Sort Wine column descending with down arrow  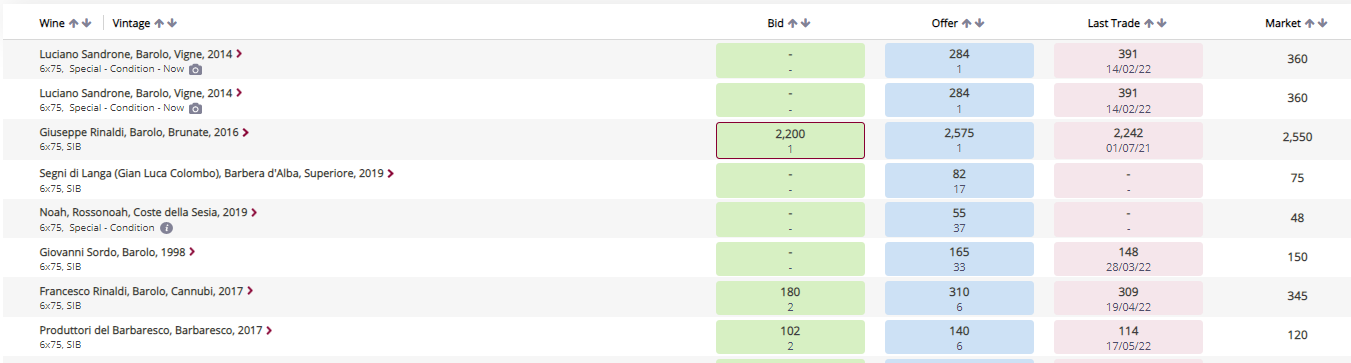87,23
